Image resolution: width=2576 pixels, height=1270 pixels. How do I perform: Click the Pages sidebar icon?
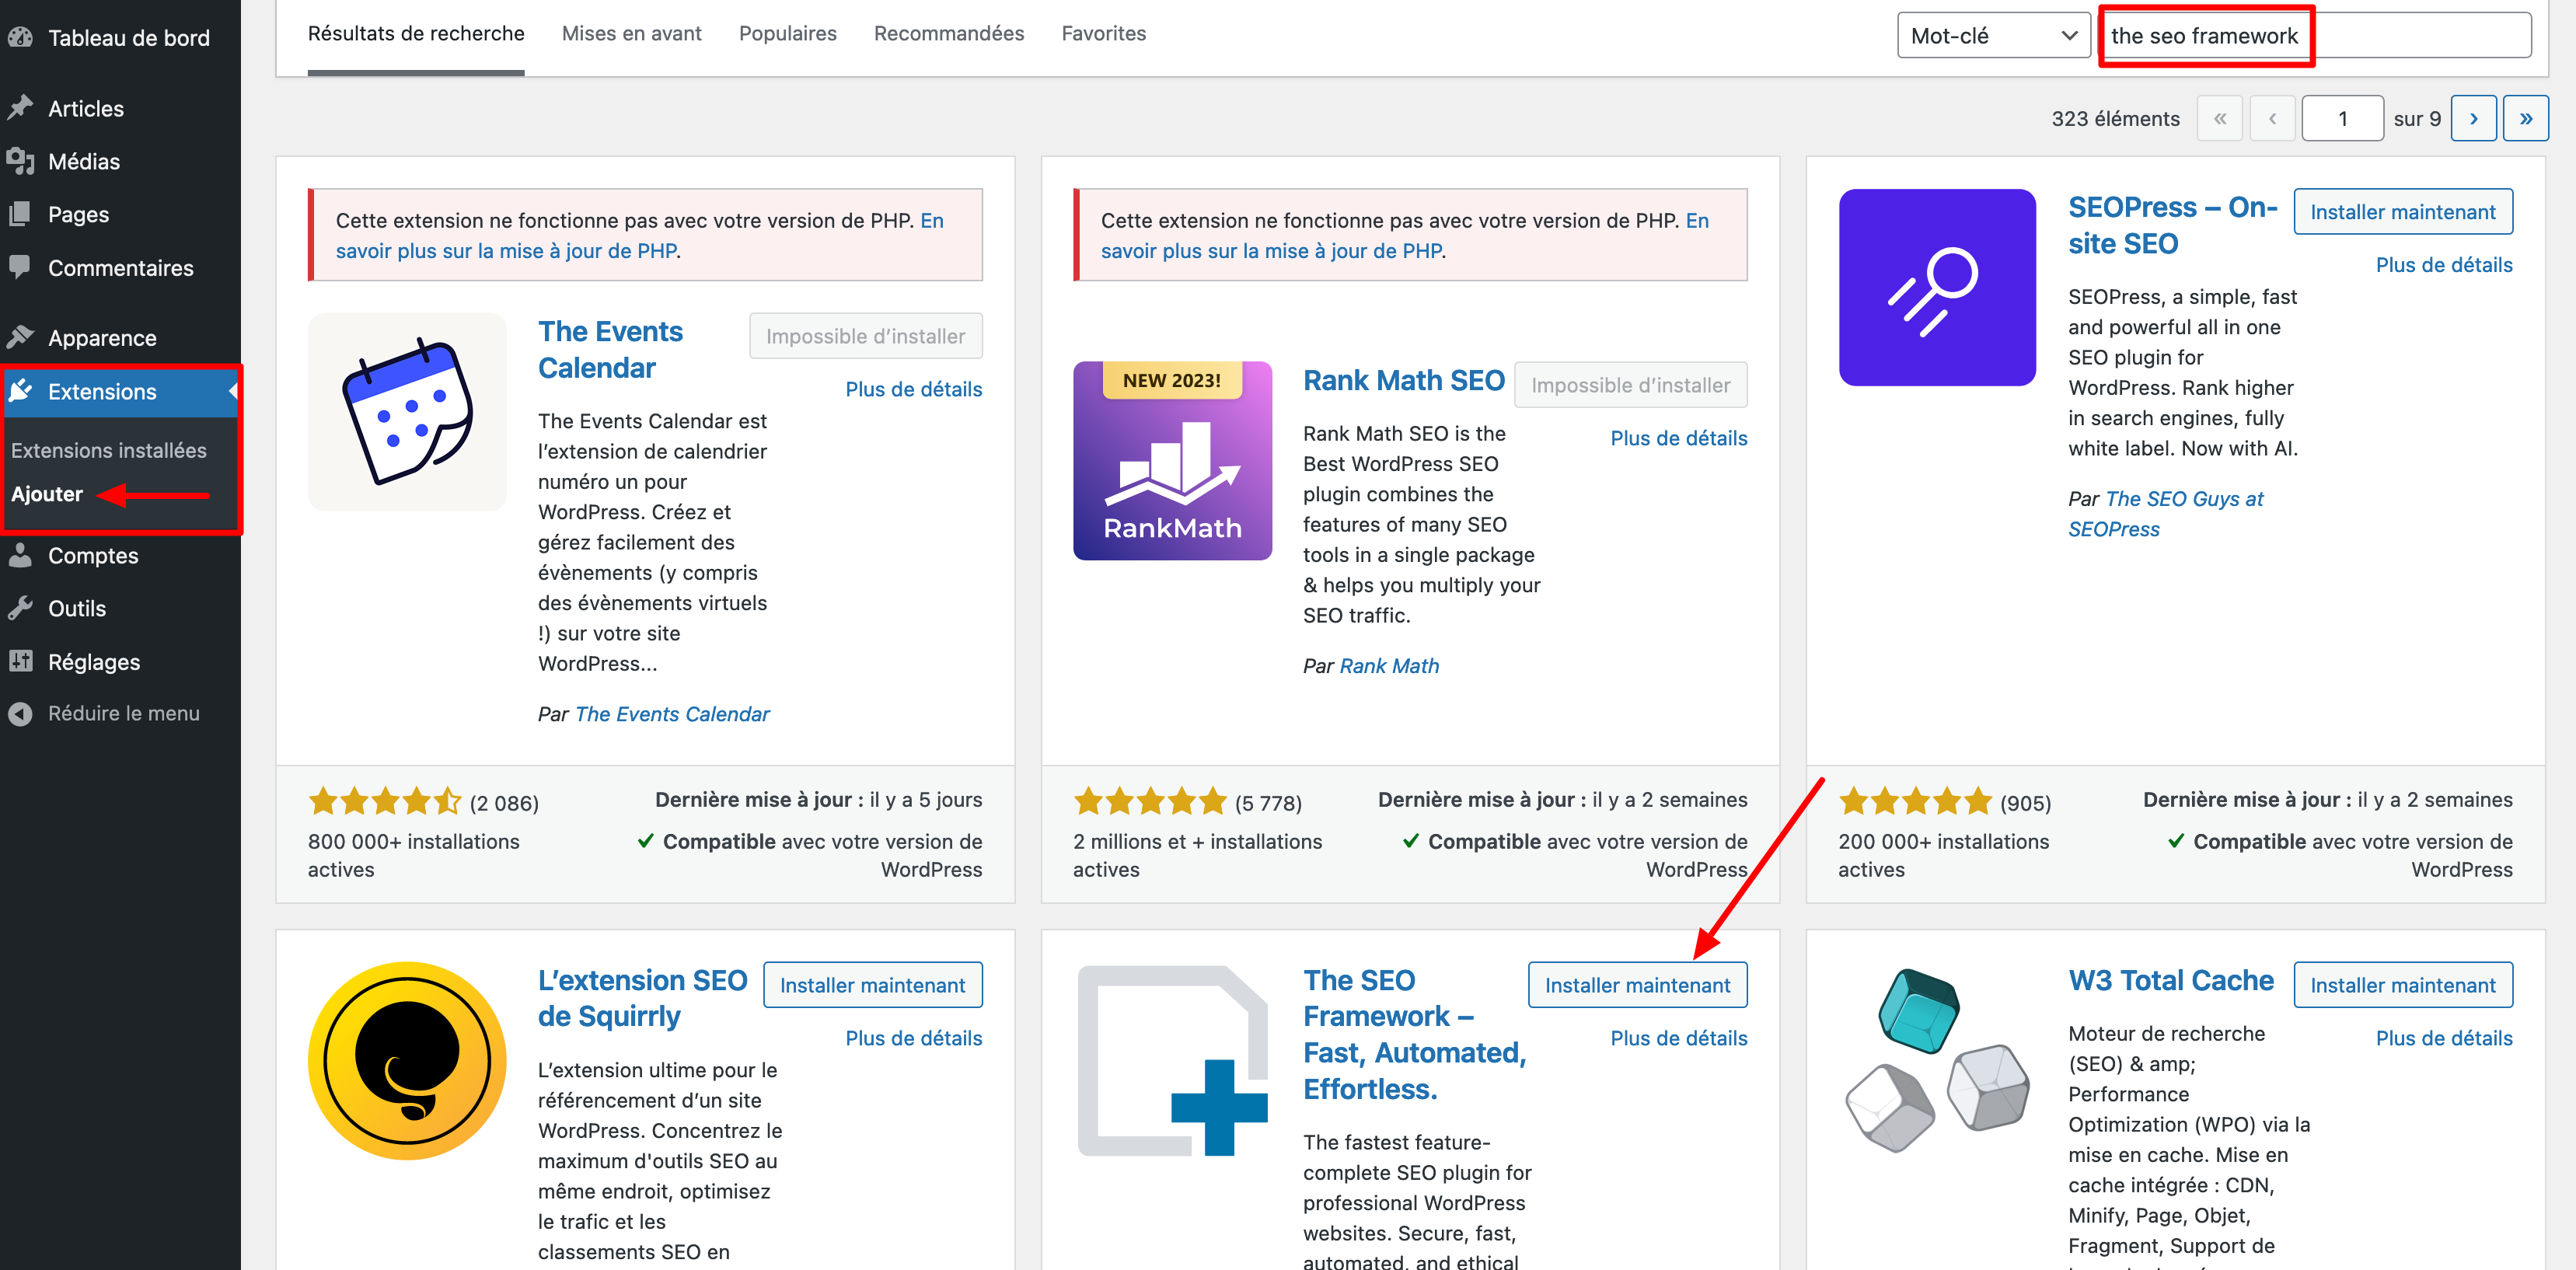coord(22,213)
